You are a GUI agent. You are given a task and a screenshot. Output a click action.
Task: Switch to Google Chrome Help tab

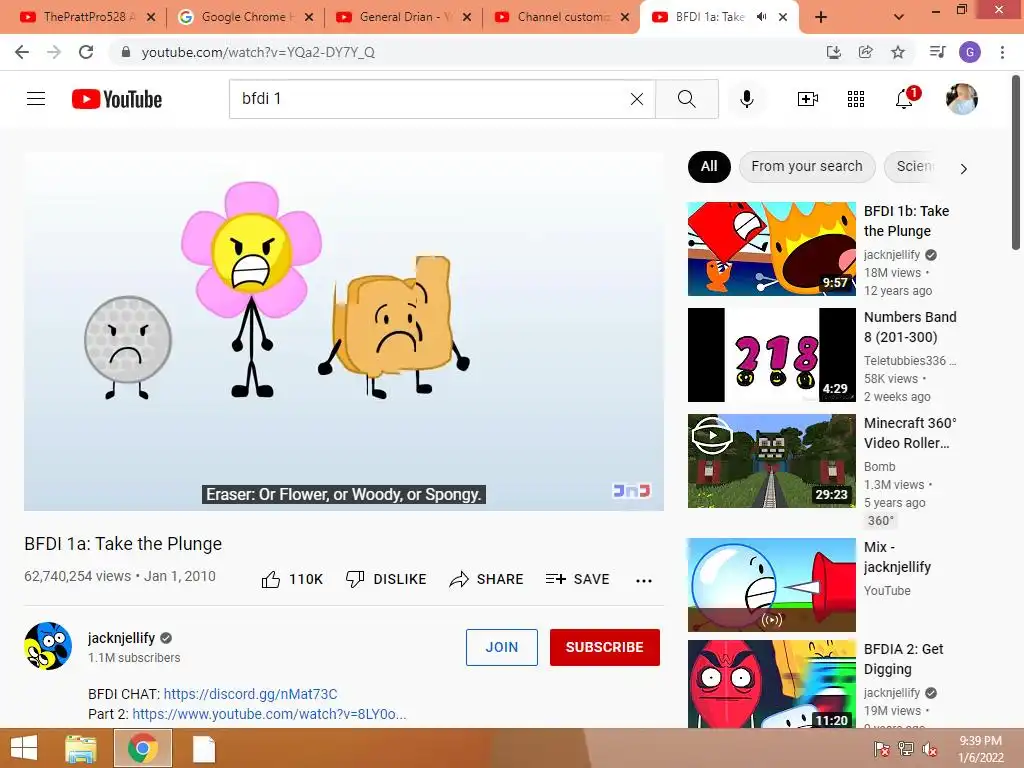pyautogui.click(x=244, y=17)
